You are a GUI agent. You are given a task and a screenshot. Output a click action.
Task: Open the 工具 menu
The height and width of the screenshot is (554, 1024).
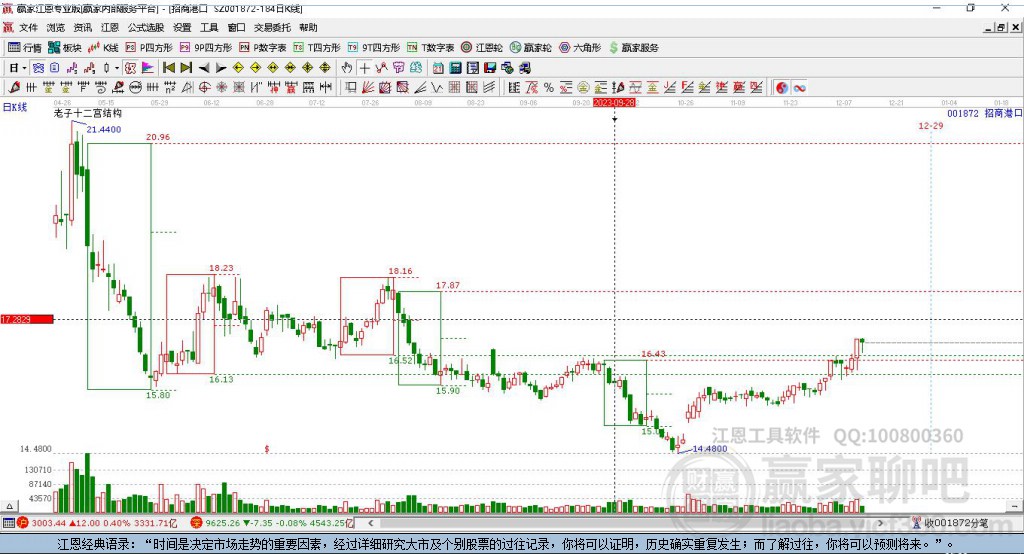pos(209,27)
